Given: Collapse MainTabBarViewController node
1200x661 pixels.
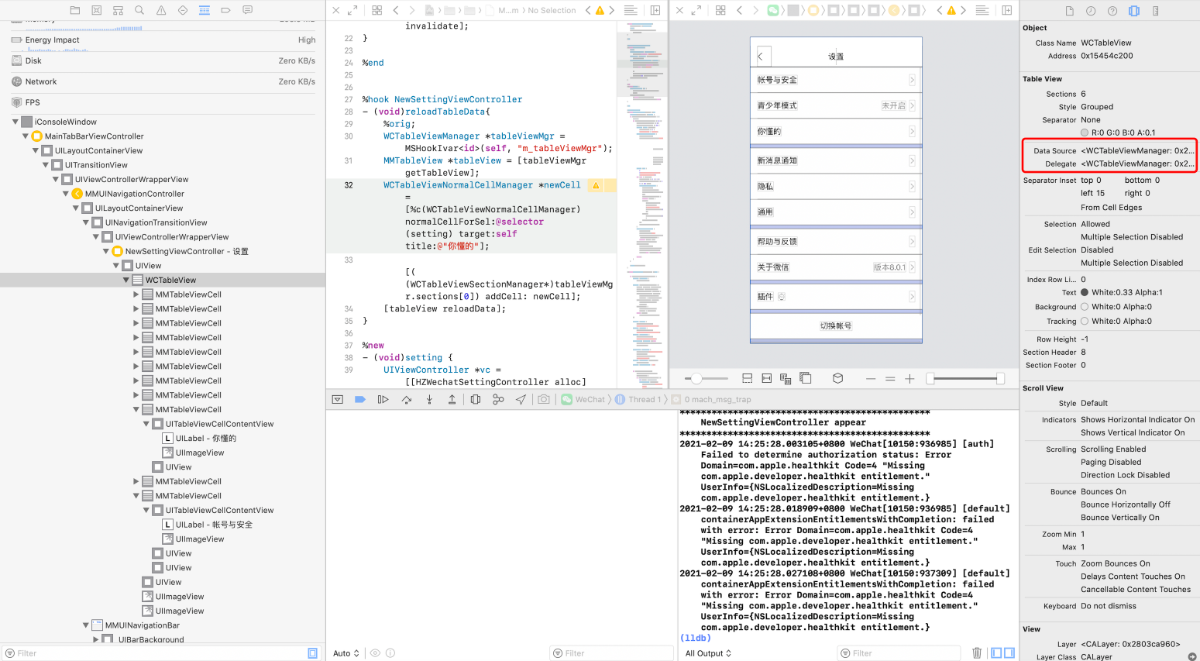Looking at the screenshot, I should coord(26,136).
